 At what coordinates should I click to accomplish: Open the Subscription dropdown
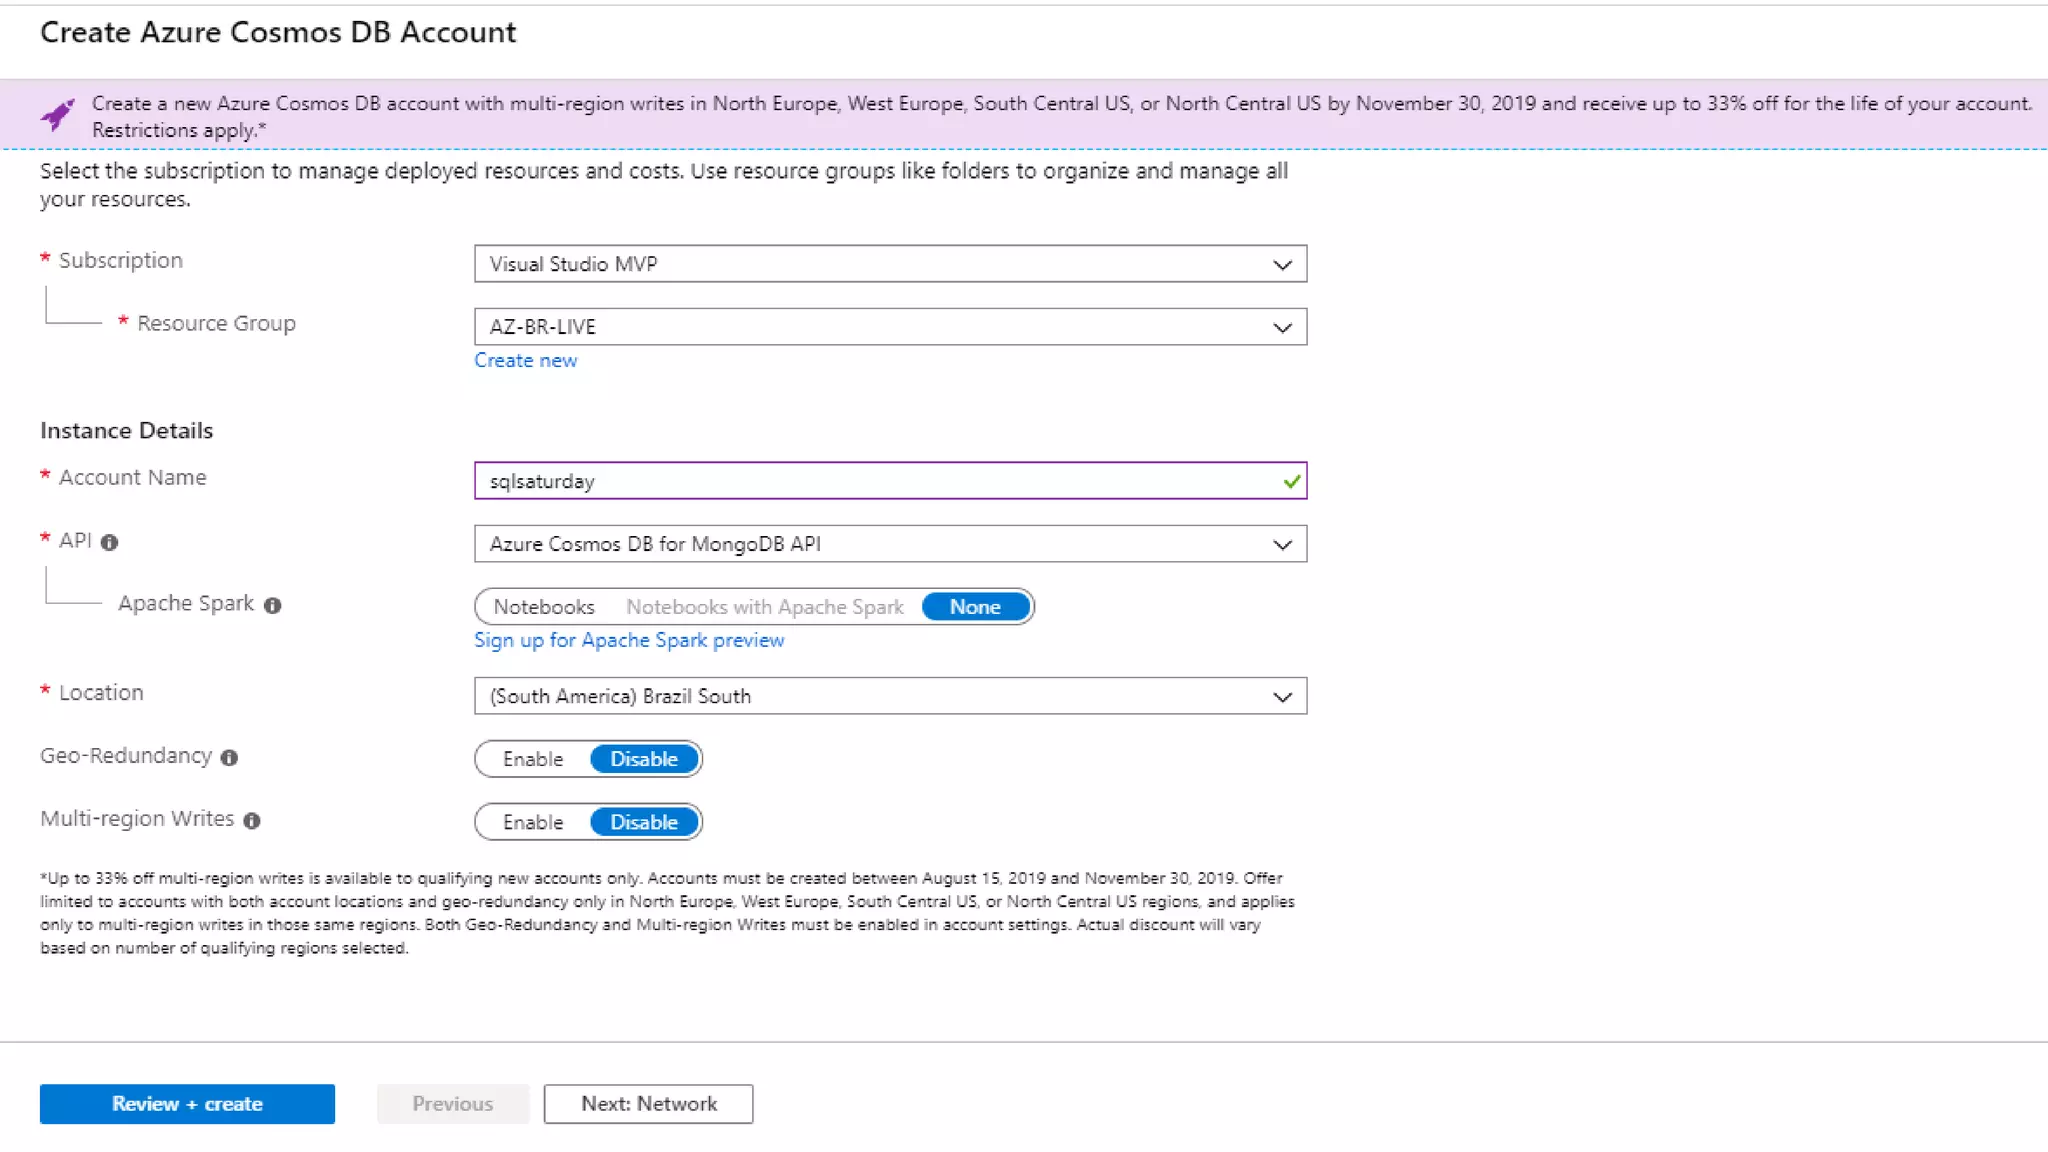pos(890,264)
